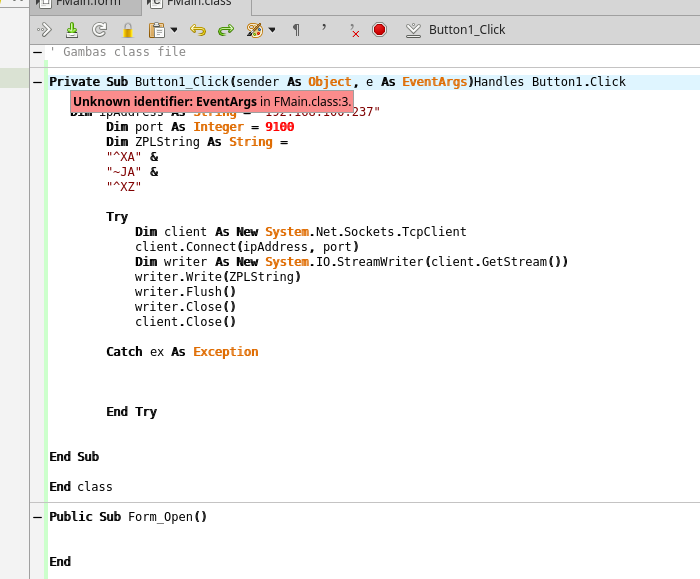The height and width of the screenshot is (579, 700).
Task: Open the Paste dropdown arrow
Action: point(174,30)
